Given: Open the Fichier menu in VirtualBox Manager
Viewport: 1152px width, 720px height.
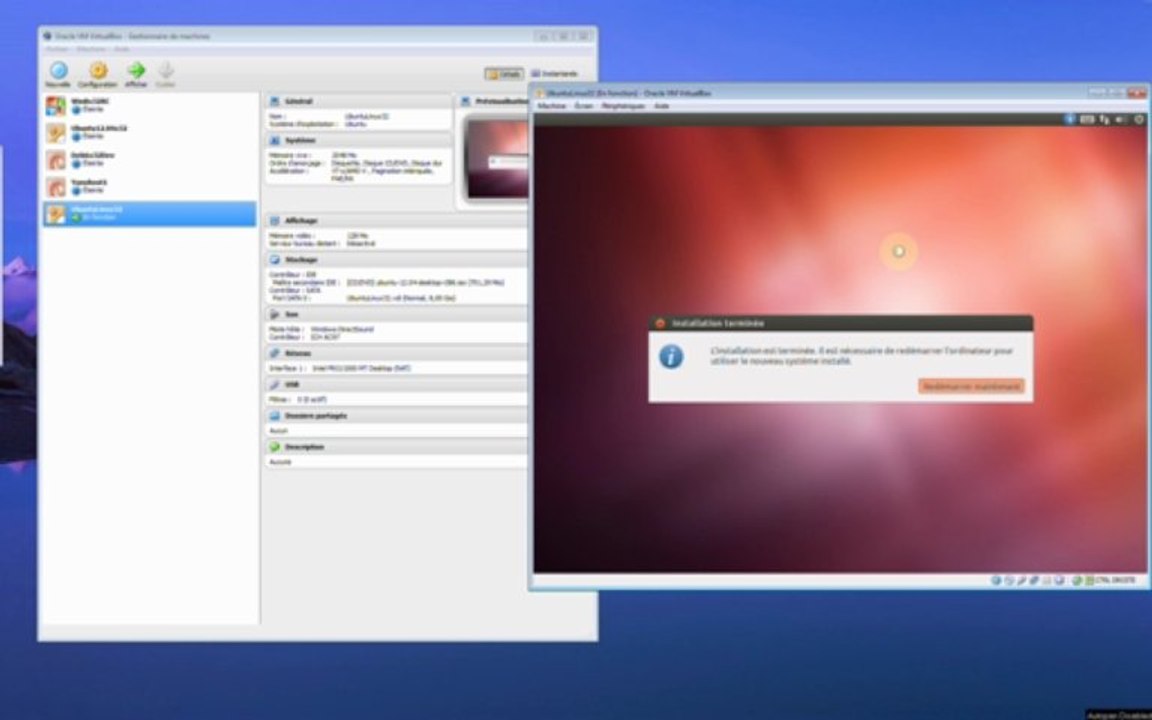Looking at the screenshot, I should point(57,49).
